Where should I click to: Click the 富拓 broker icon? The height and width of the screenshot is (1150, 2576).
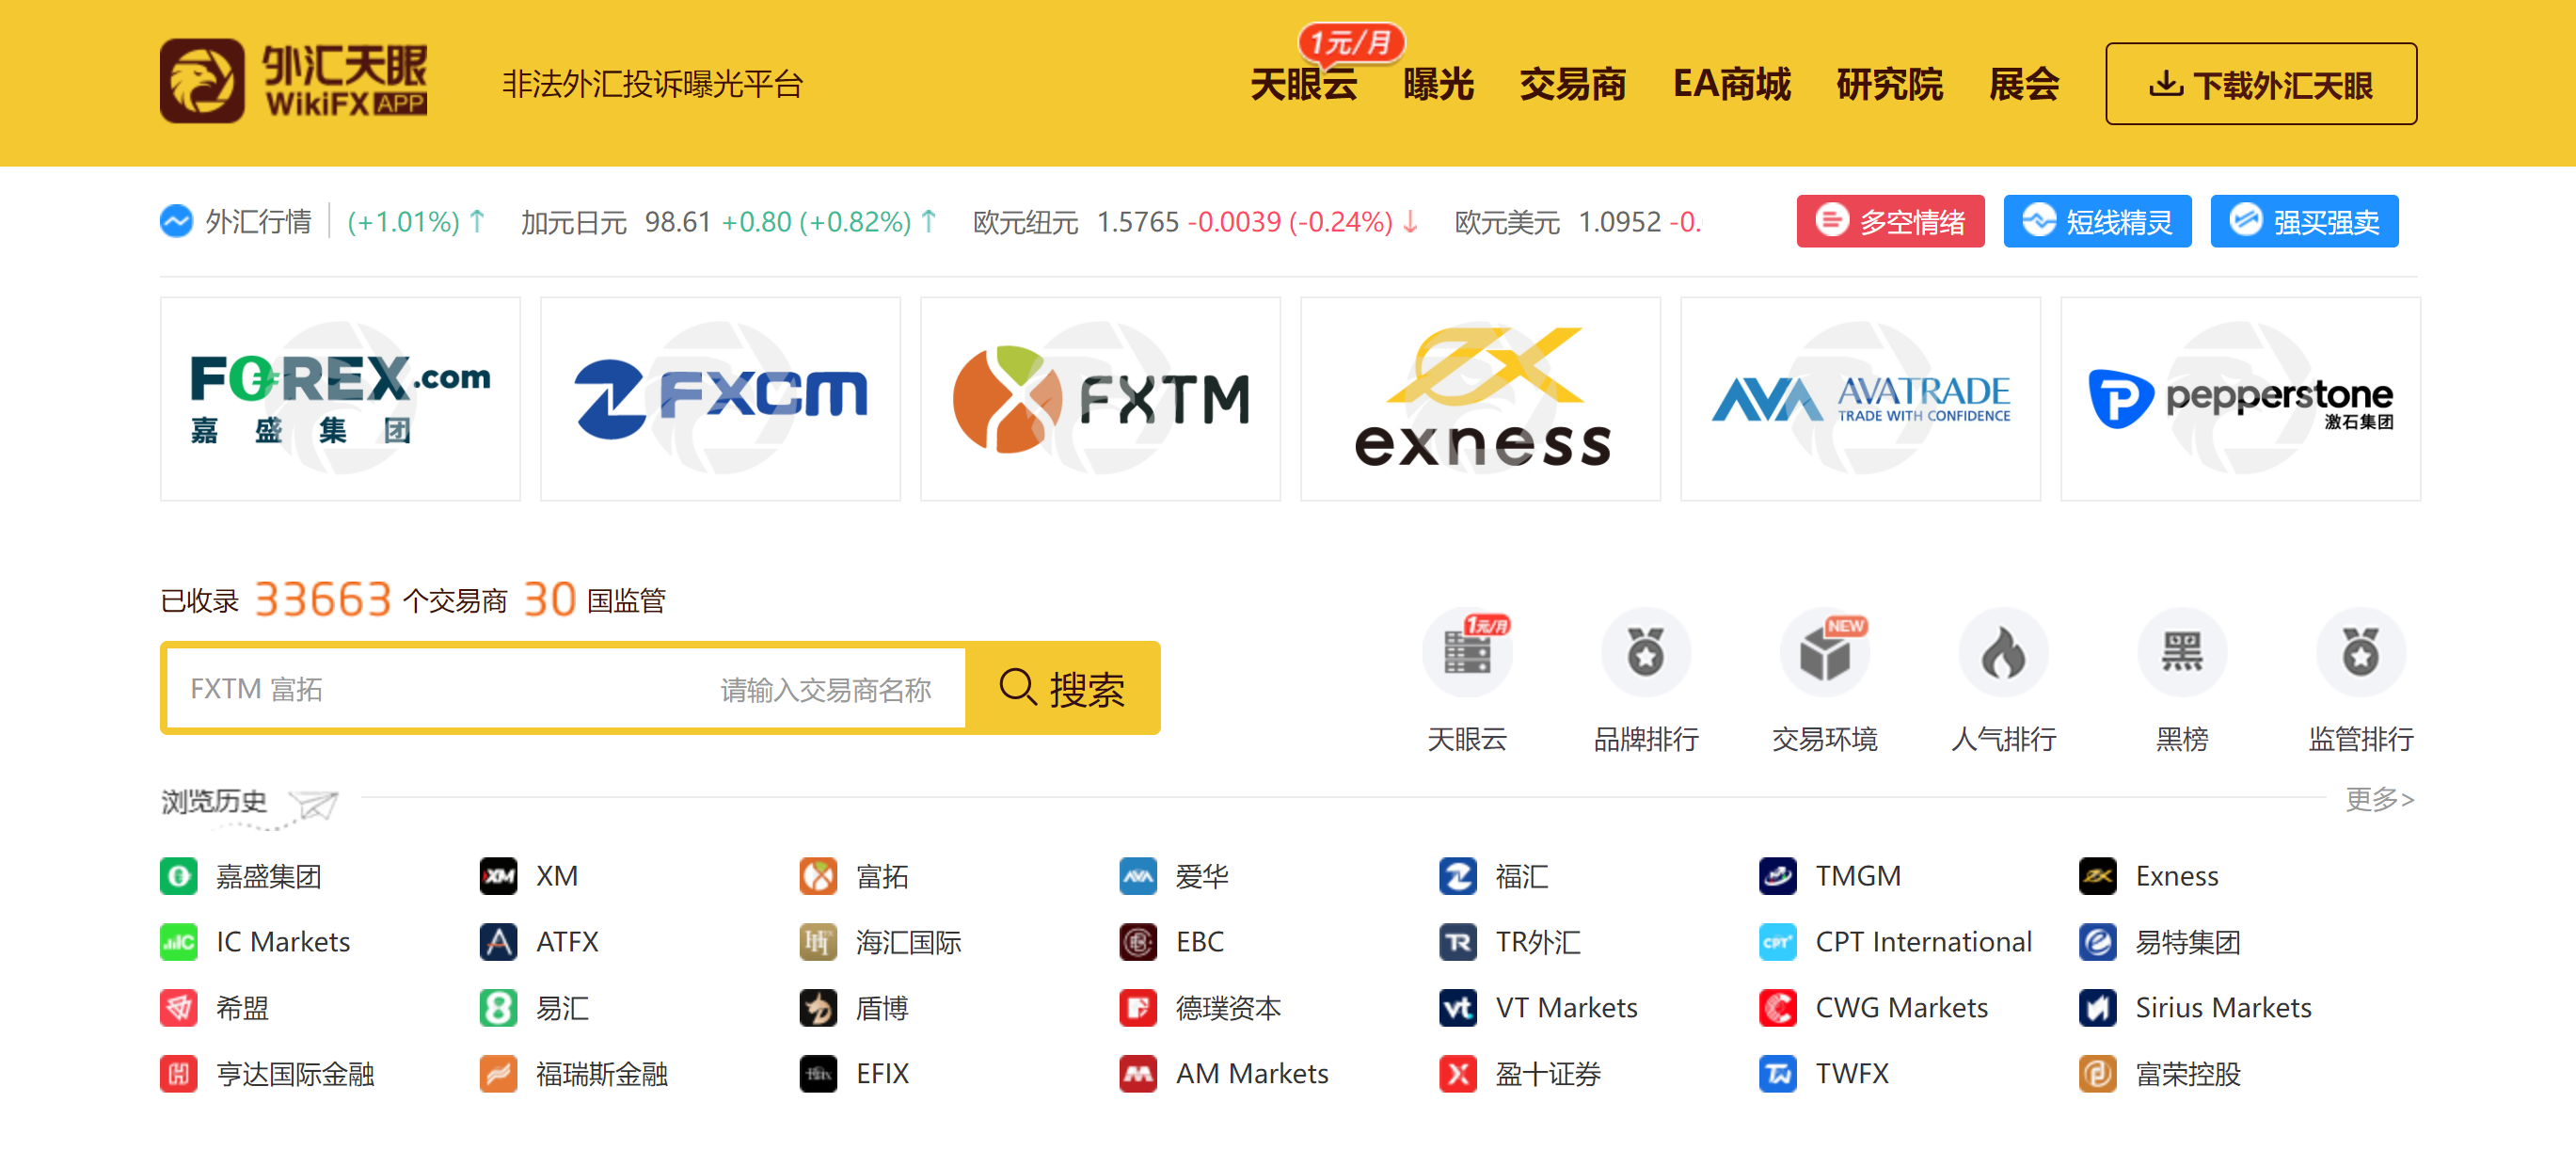[x=818, y=876]
